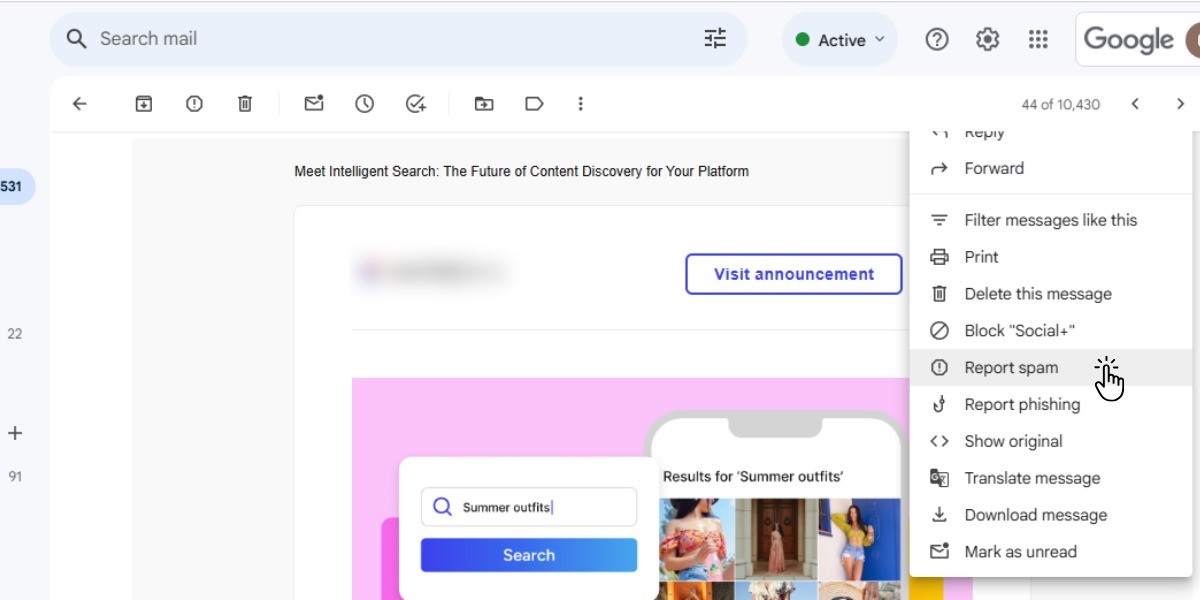Click the Summer outfits search box
This screenshot has height=600, width=1200.
tap(529, 507)
